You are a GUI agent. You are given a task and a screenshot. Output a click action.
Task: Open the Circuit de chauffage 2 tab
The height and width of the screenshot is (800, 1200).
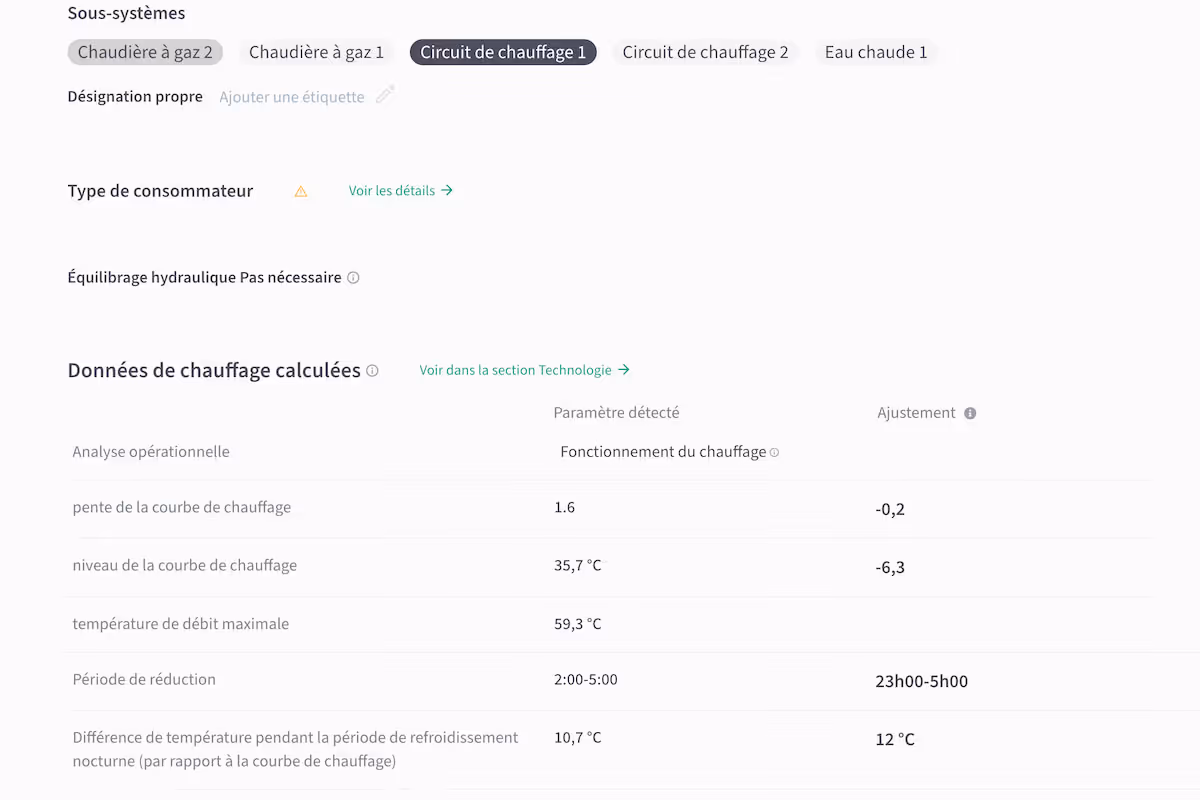[705, 52]
